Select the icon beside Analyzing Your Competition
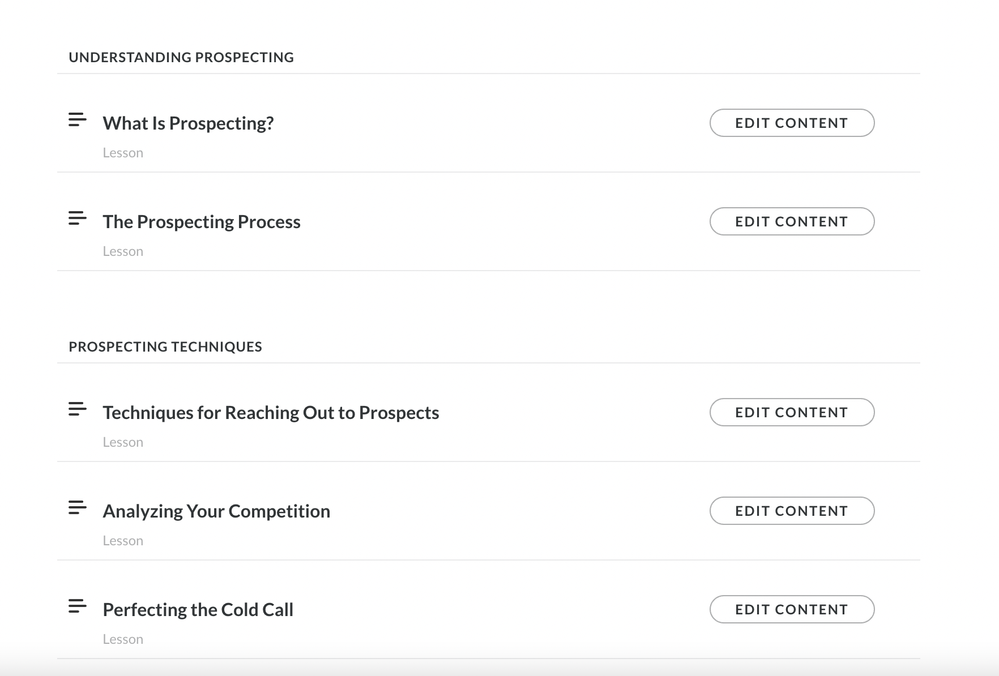The image size is (999, 676). tap(77, 508)
